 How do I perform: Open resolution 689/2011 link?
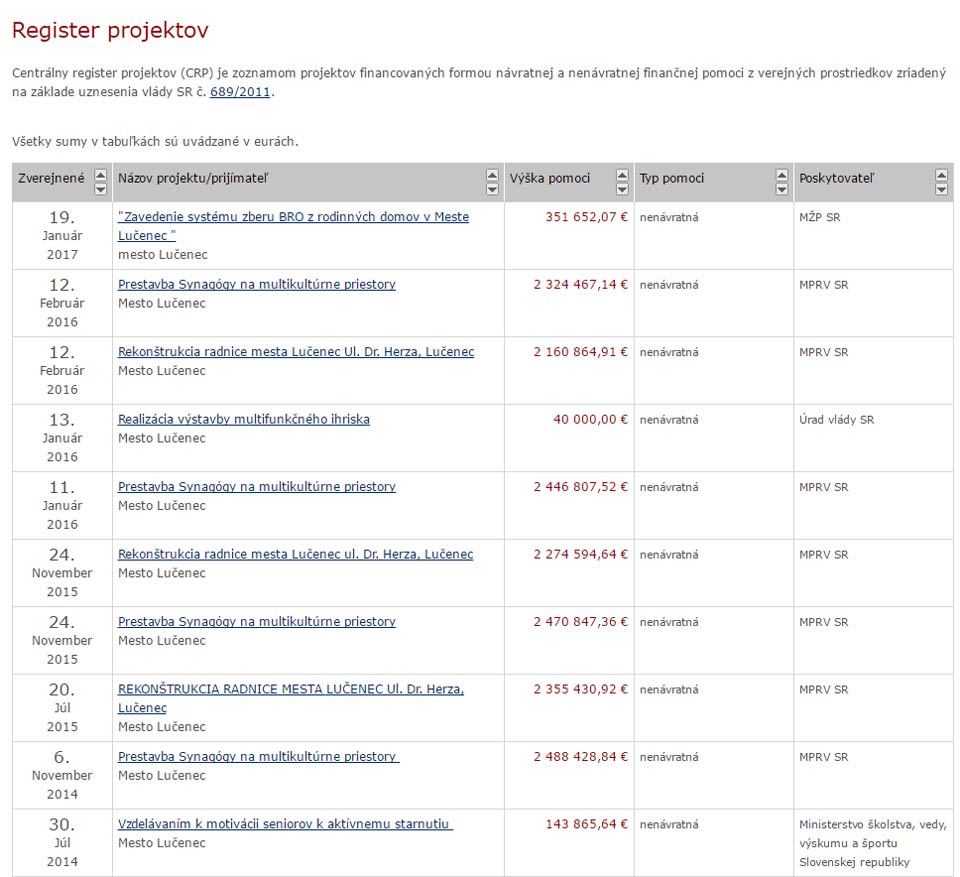tap(240, 92)
